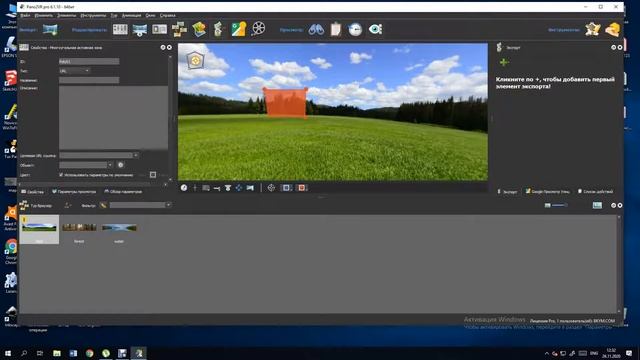Select the first meadow panorama thumbnail

click(x=39, y=229)
